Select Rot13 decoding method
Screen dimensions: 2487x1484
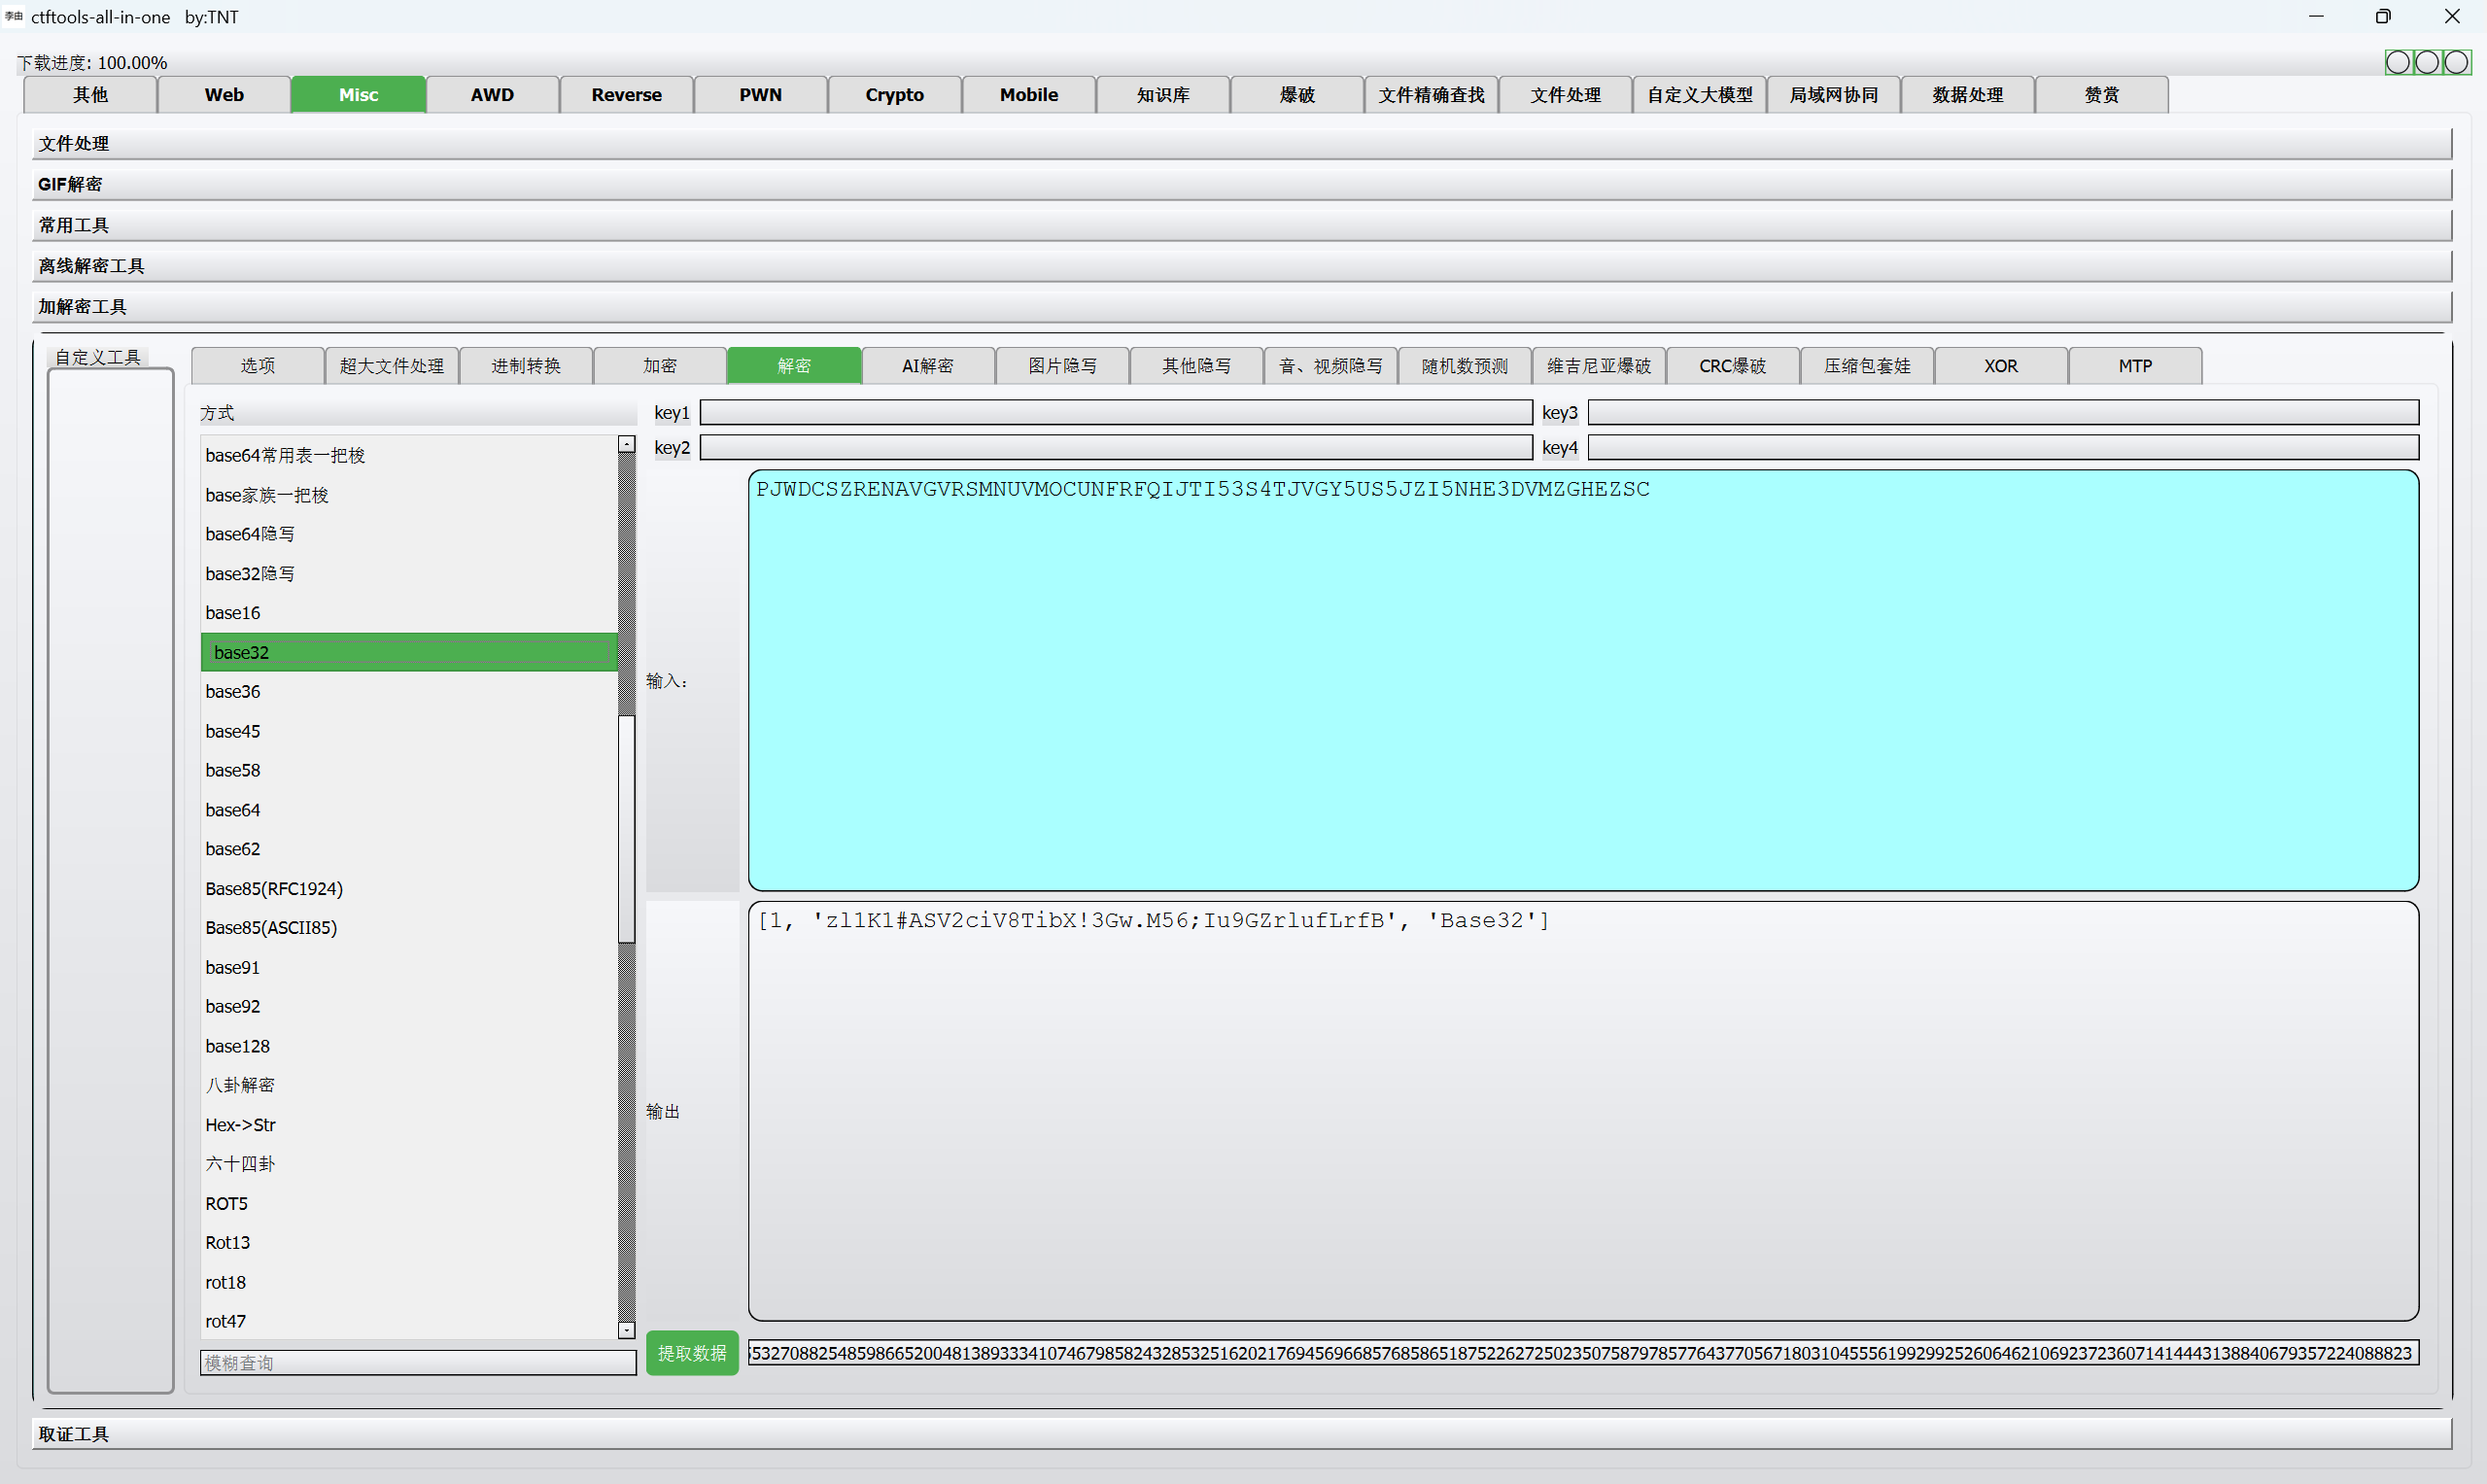tap(409, 1243)
